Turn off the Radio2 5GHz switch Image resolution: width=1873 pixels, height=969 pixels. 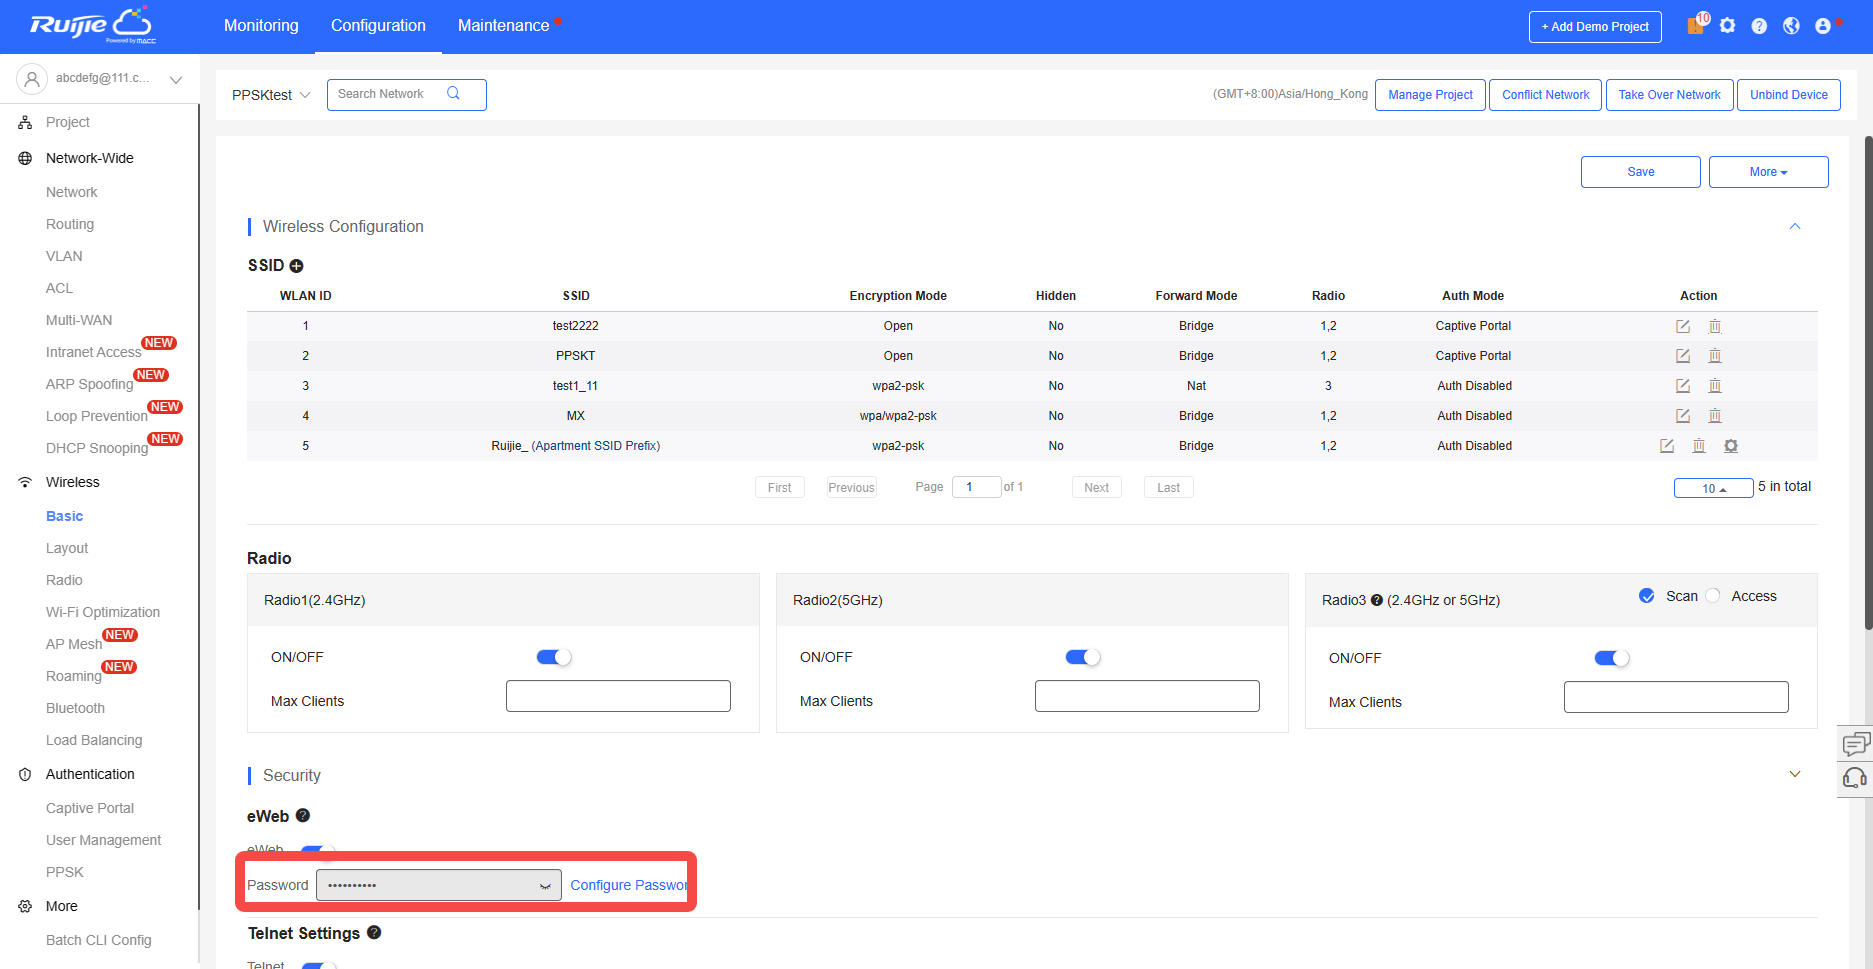[1082, 657]
